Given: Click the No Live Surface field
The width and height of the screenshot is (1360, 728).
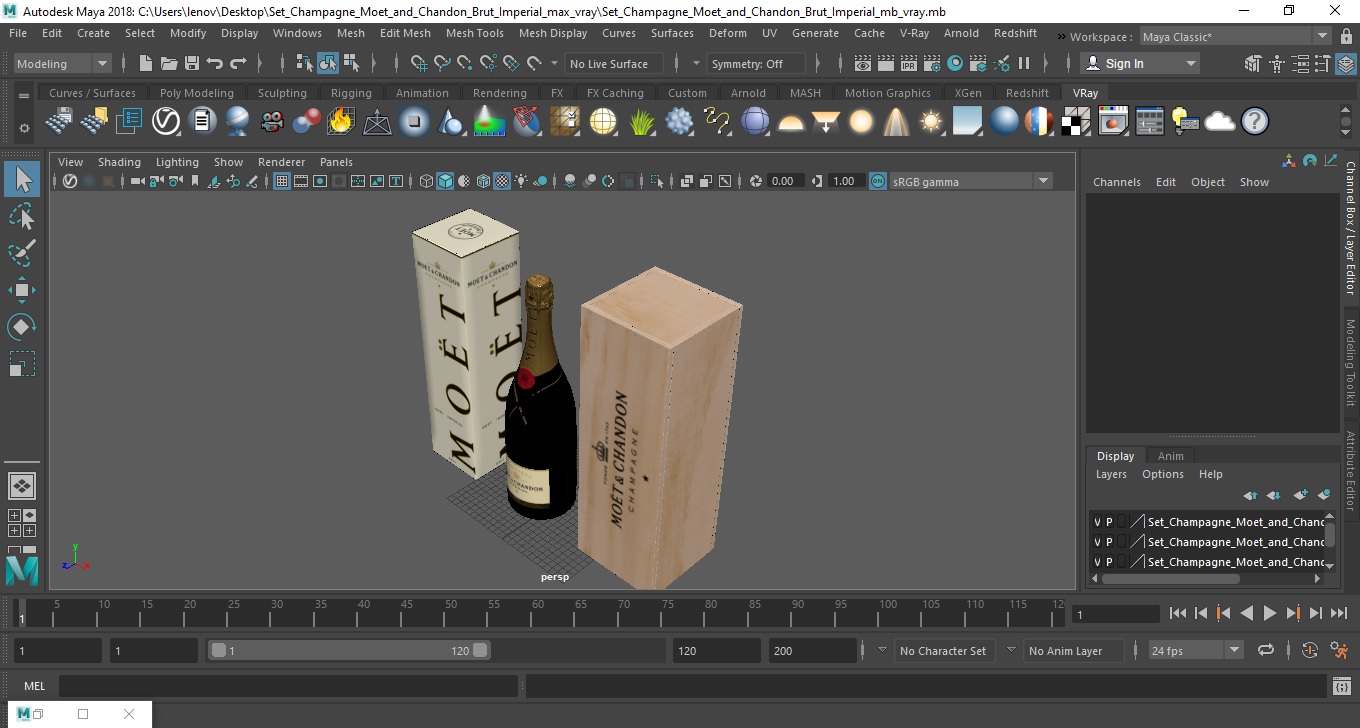Looking at the screenshot, I should (614, 63).
